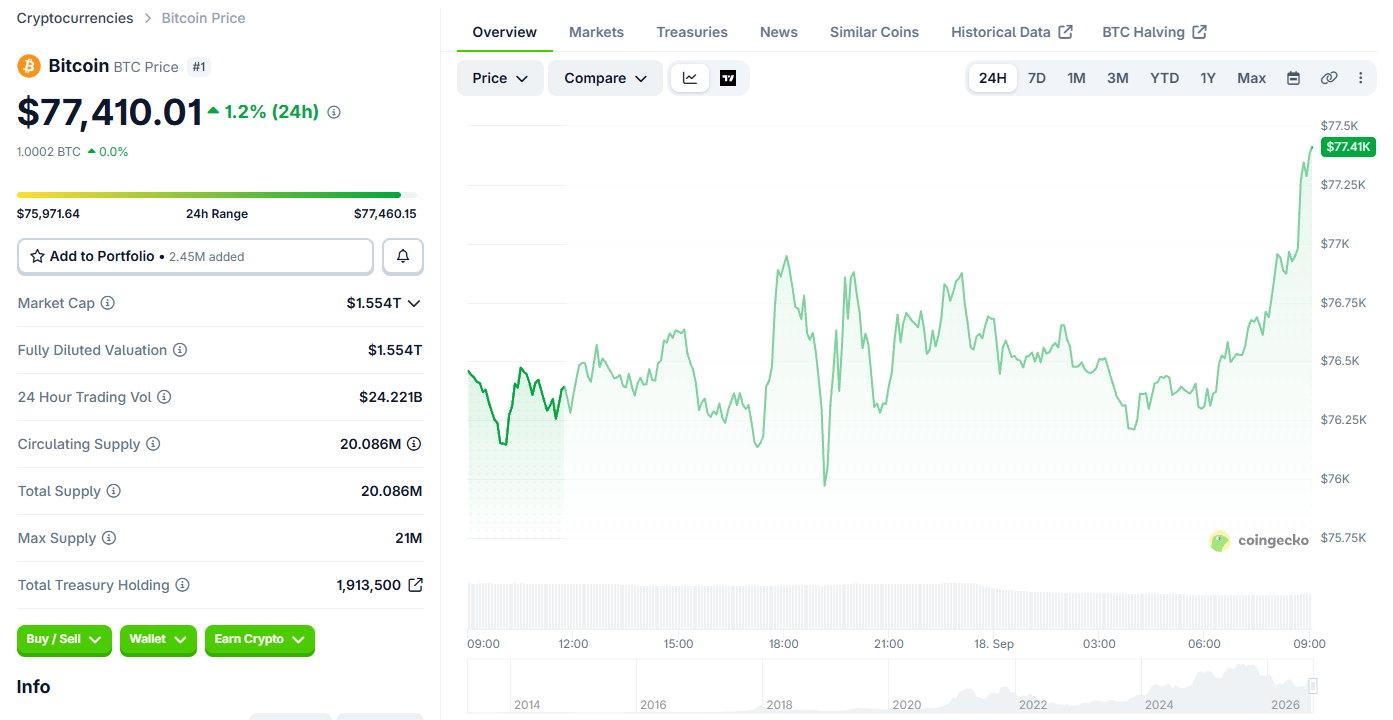The image size is (1393, 720).
Task: Show Fully Diluted Valuation info icon
Action: point(180,350)
